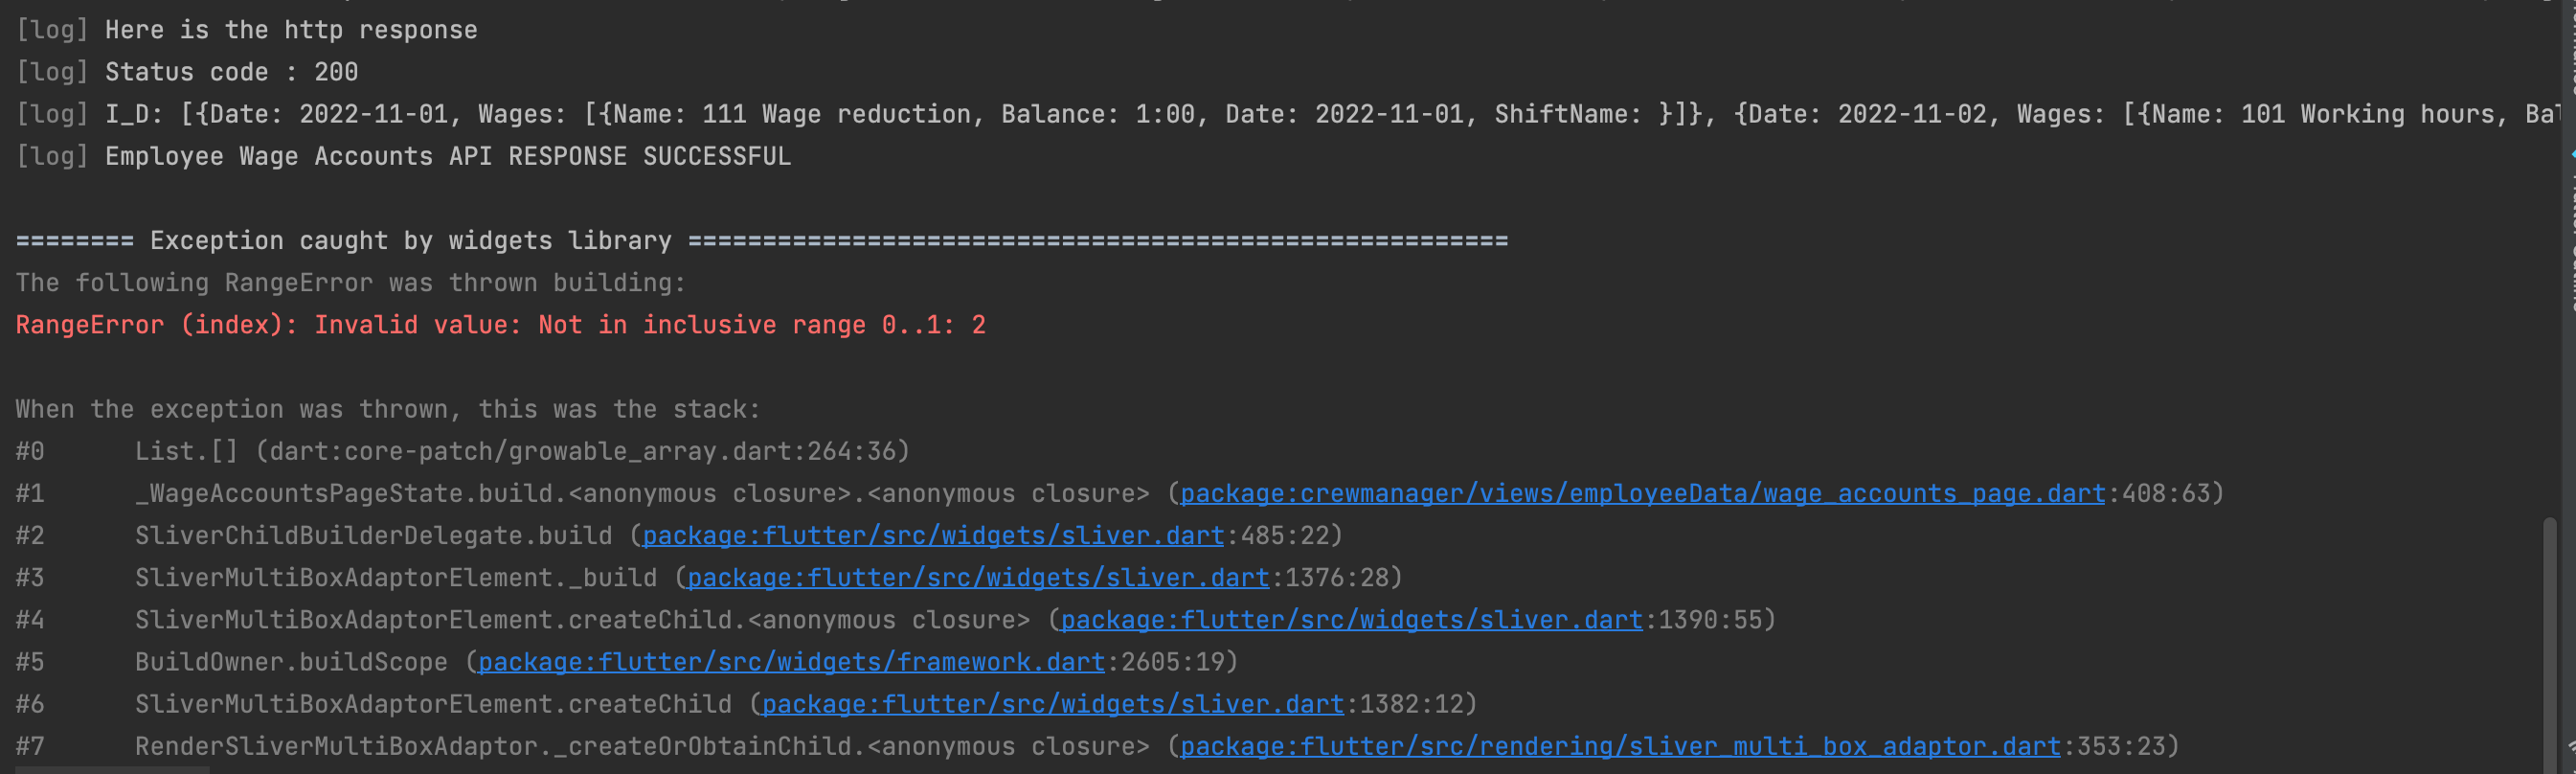
Task: Open the sliver.dart link at line 1376:28
Action: pos(977,578)
